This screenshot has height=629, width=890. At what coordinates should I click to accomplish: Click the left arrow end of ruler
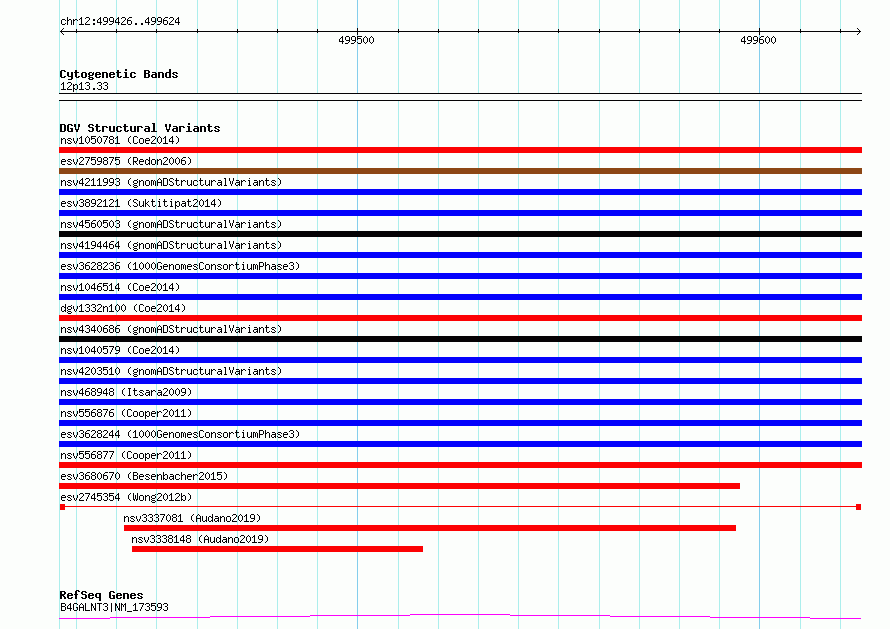coord(62,31)
